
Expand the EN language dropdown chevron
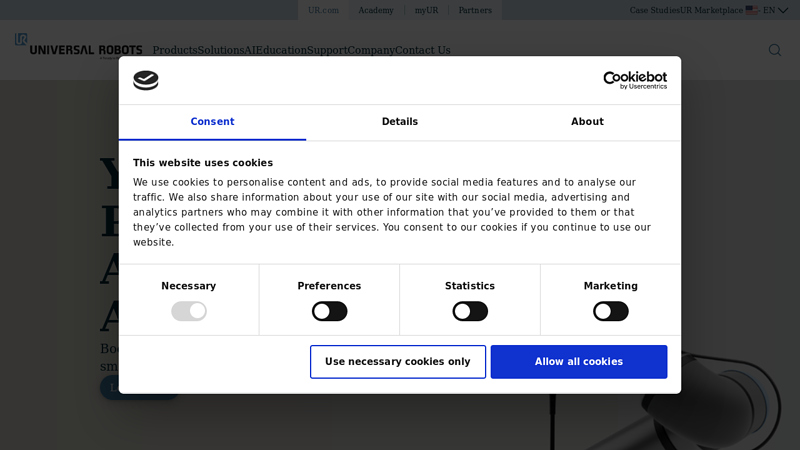pos(783,10)
